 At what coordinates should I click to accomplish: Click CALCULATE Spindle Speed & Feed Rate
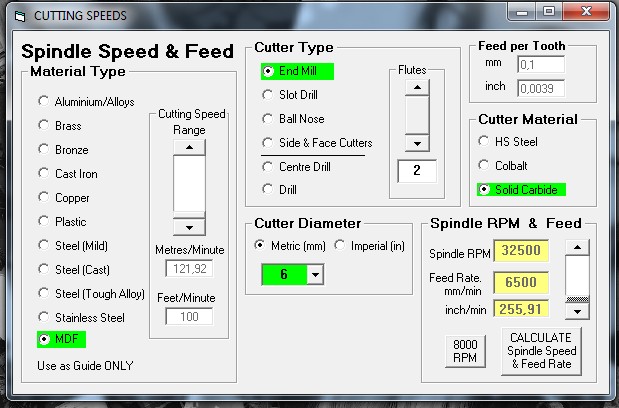540,352
